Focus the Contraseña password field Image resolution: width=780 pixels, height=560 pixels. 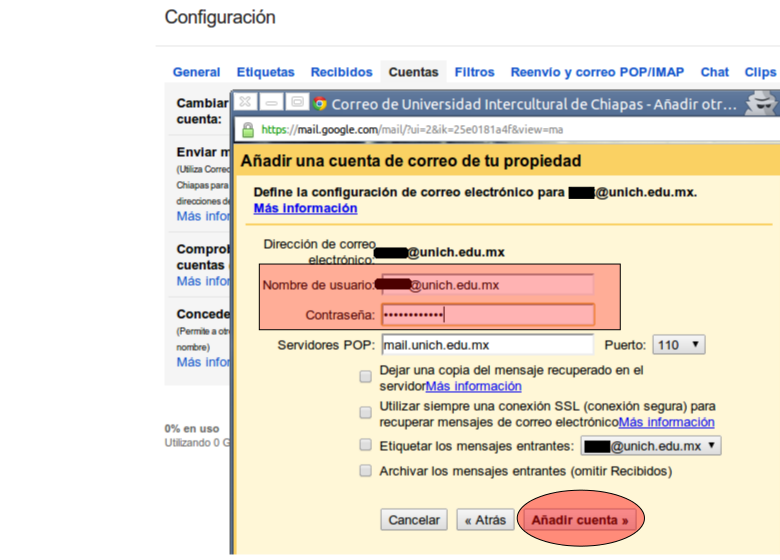(488, 315)
